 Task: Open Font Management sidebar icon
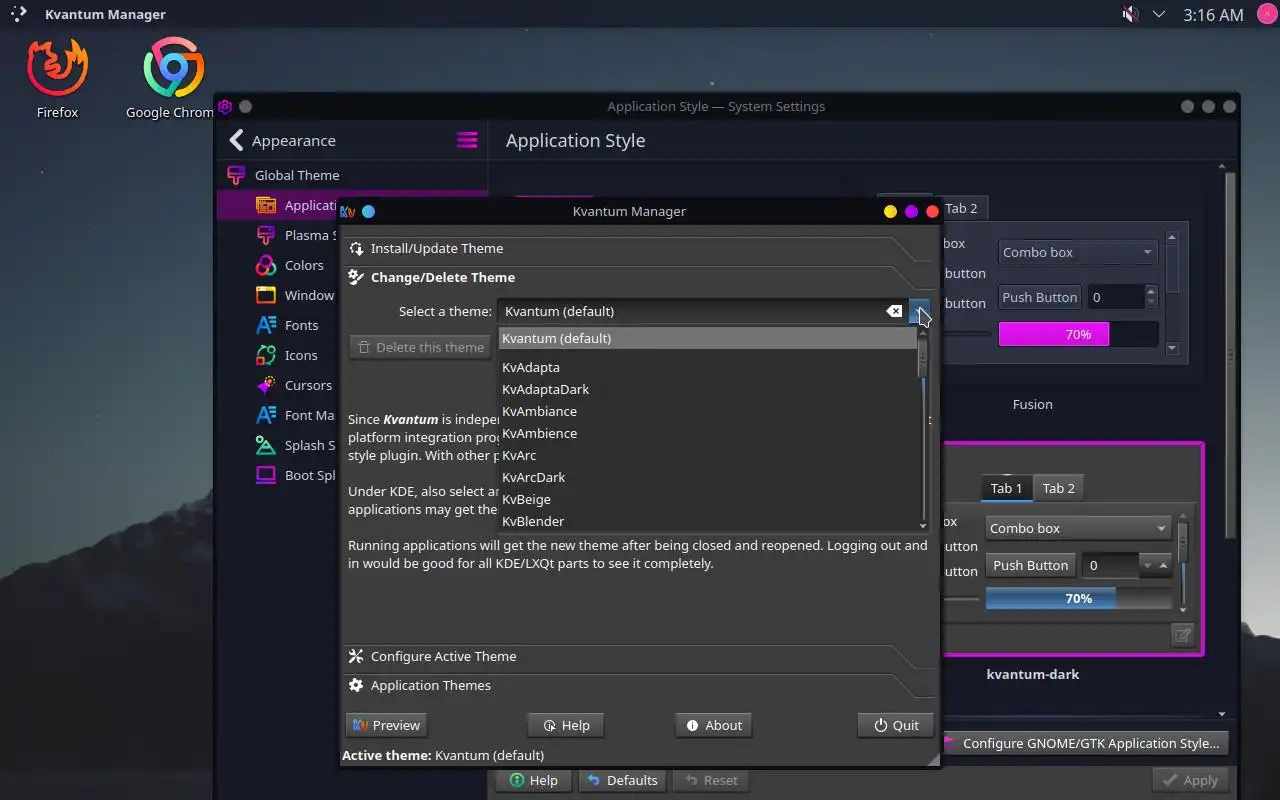pos(265,415)
